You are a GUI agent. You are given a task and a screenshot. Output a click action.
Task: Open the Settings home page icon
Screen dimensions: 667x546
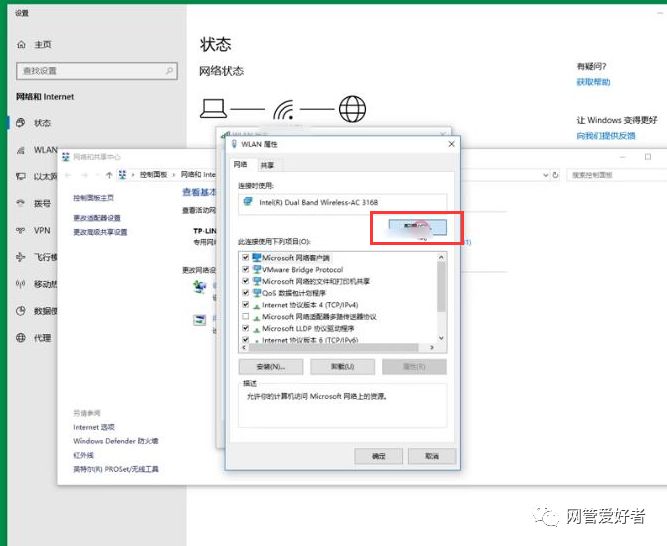(x=21, y=44)
